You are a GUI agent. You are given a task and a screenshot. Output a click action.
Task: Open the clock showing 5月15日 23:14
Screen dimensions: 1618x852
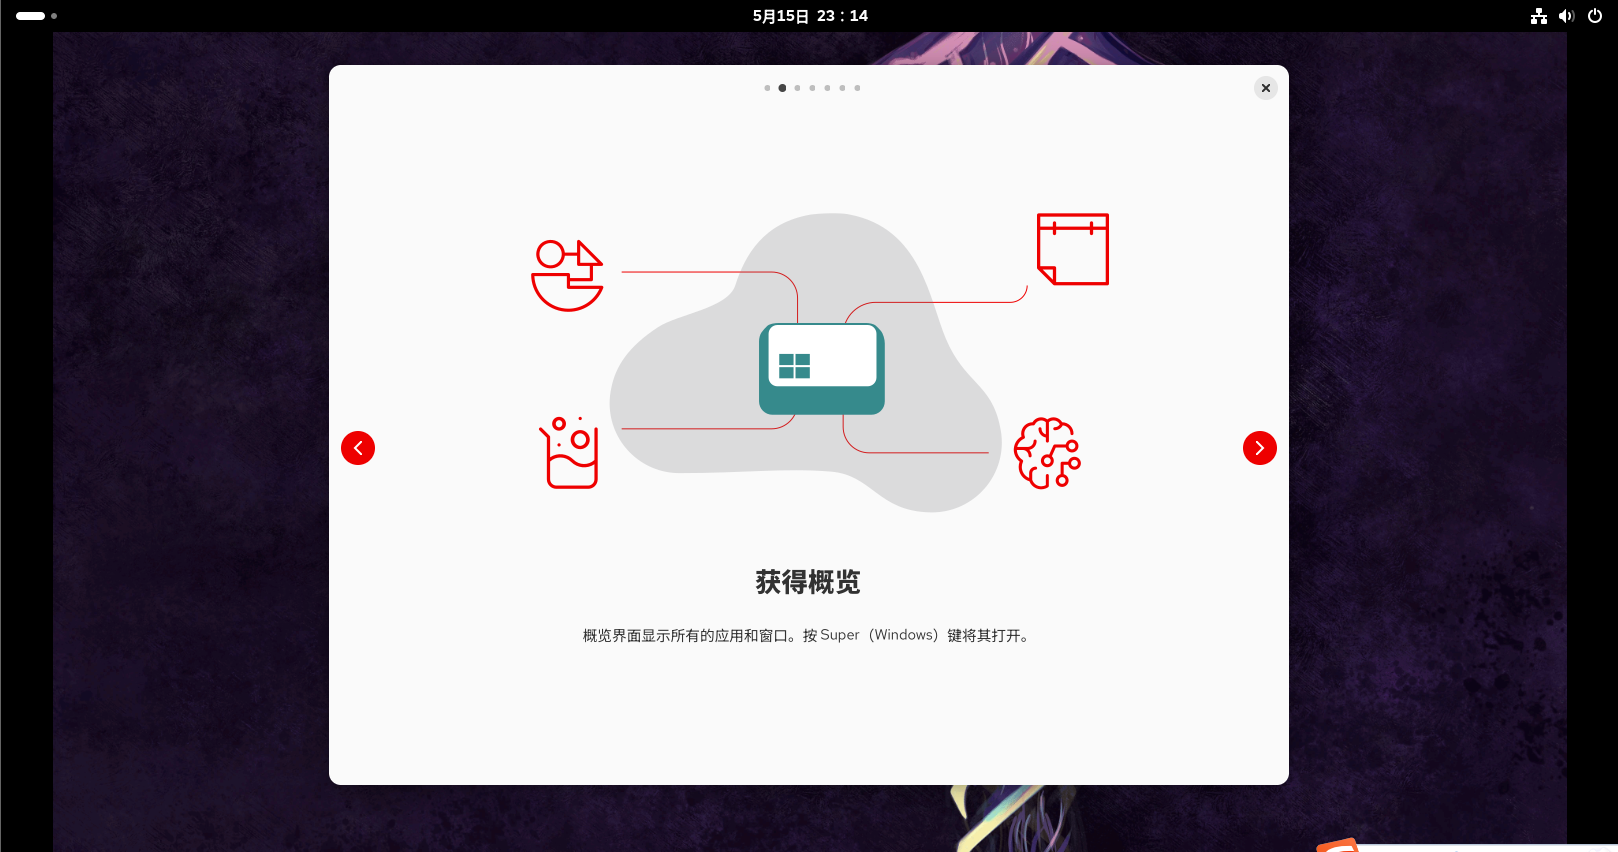coord(810,16)
